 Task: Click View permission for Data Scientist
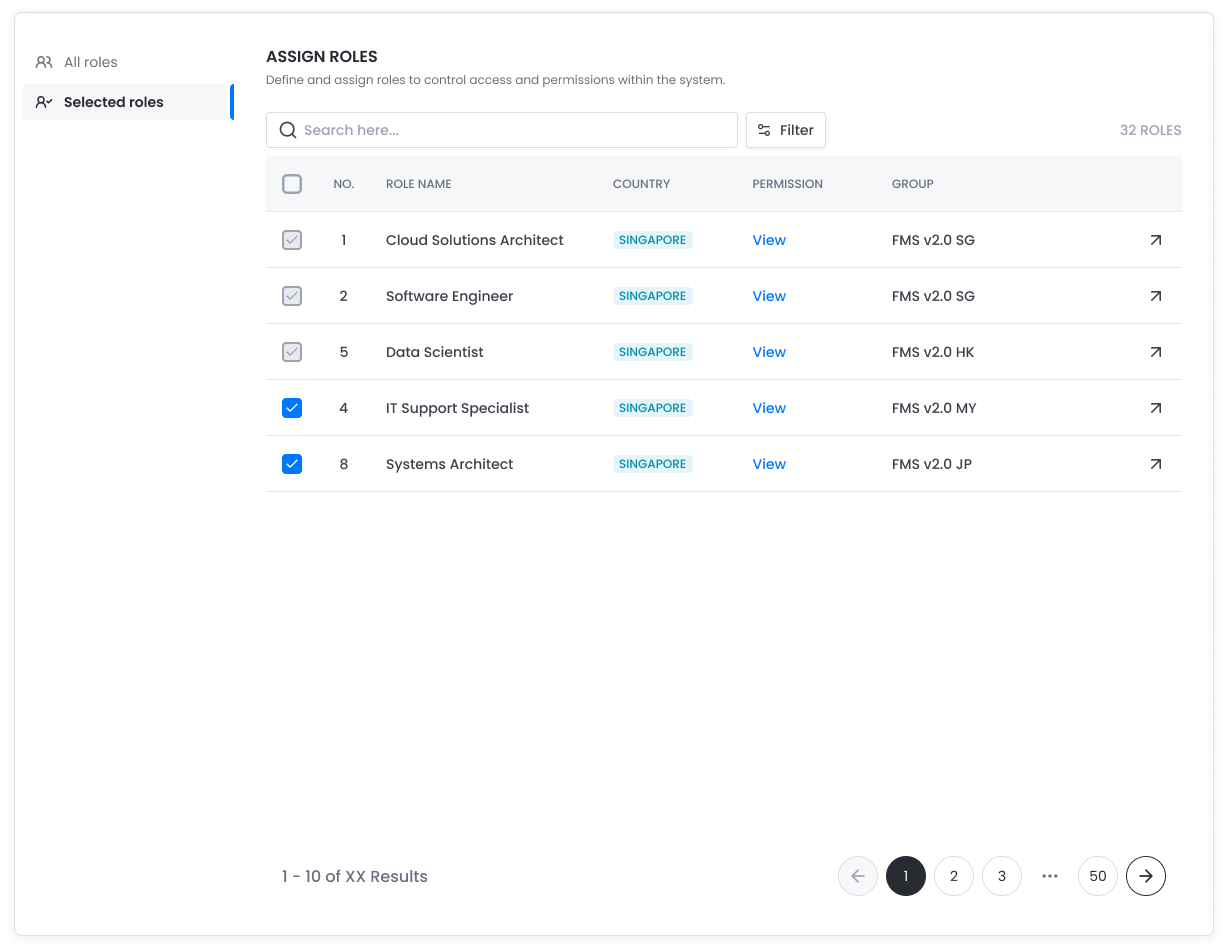(x=768, y=352)
